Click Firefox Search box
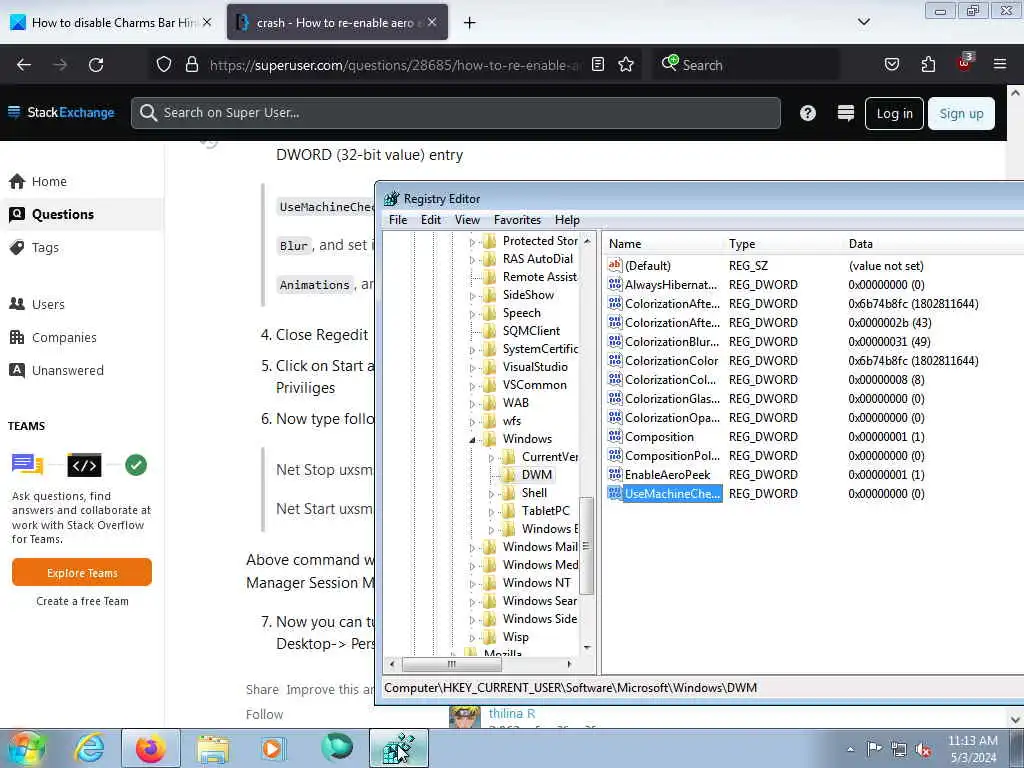Image resolution: width=1024 pixels, height=768 pixels. pos(746,65)
